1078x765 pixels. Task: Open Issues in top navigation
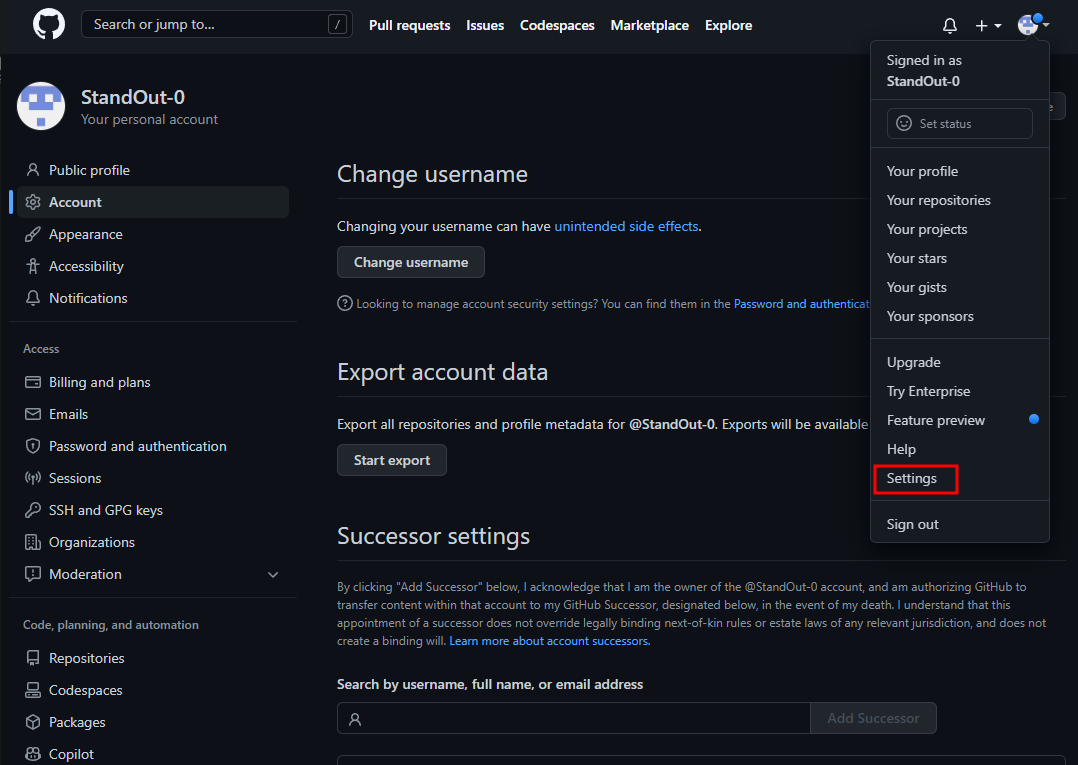click(x=485, y=25)
